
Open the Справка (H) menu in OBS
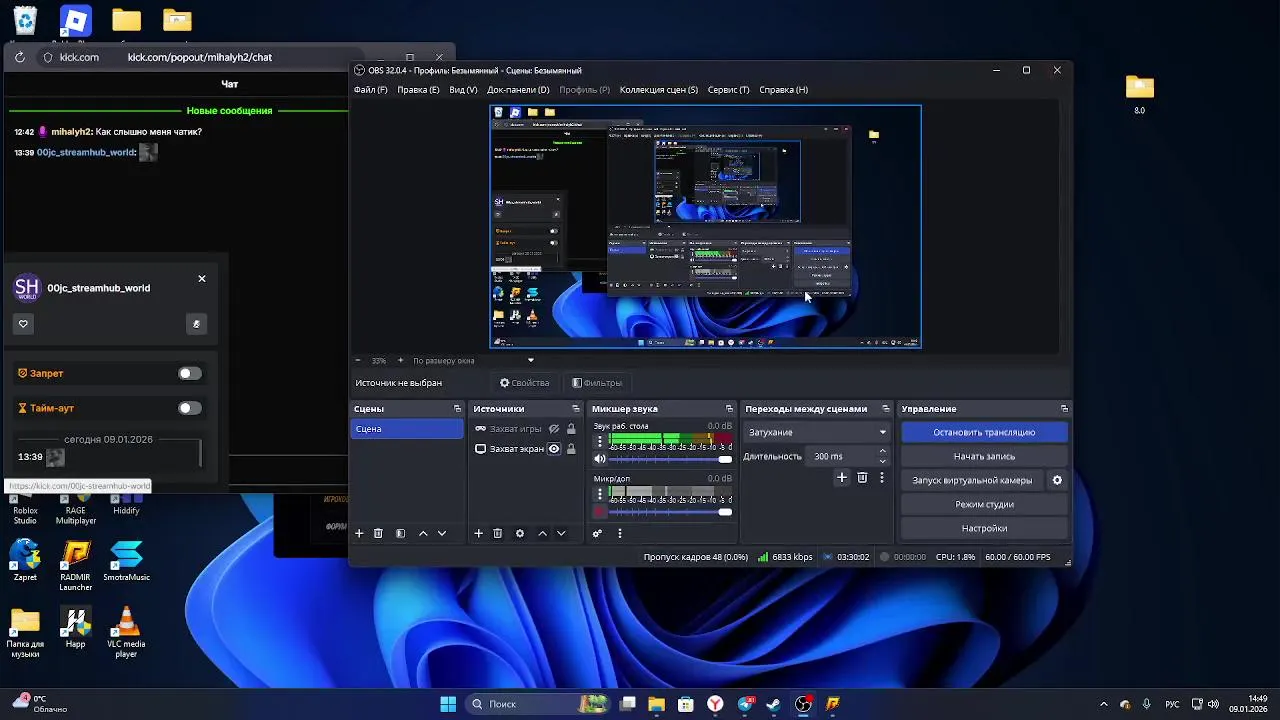[x=783, y=90]
